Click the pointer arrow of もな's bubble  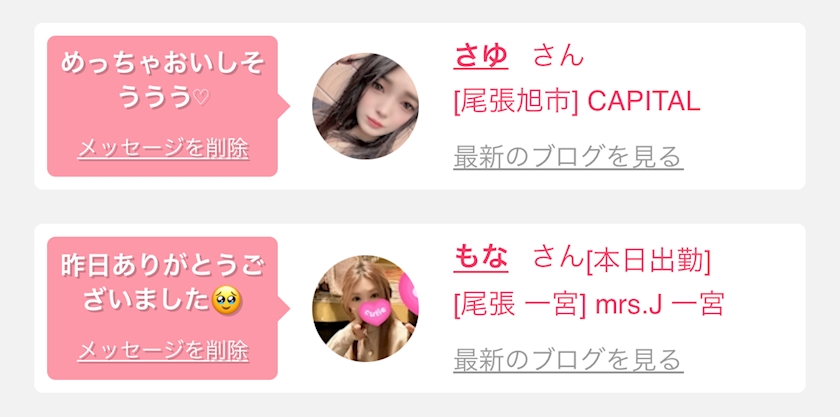pos(283,308)
